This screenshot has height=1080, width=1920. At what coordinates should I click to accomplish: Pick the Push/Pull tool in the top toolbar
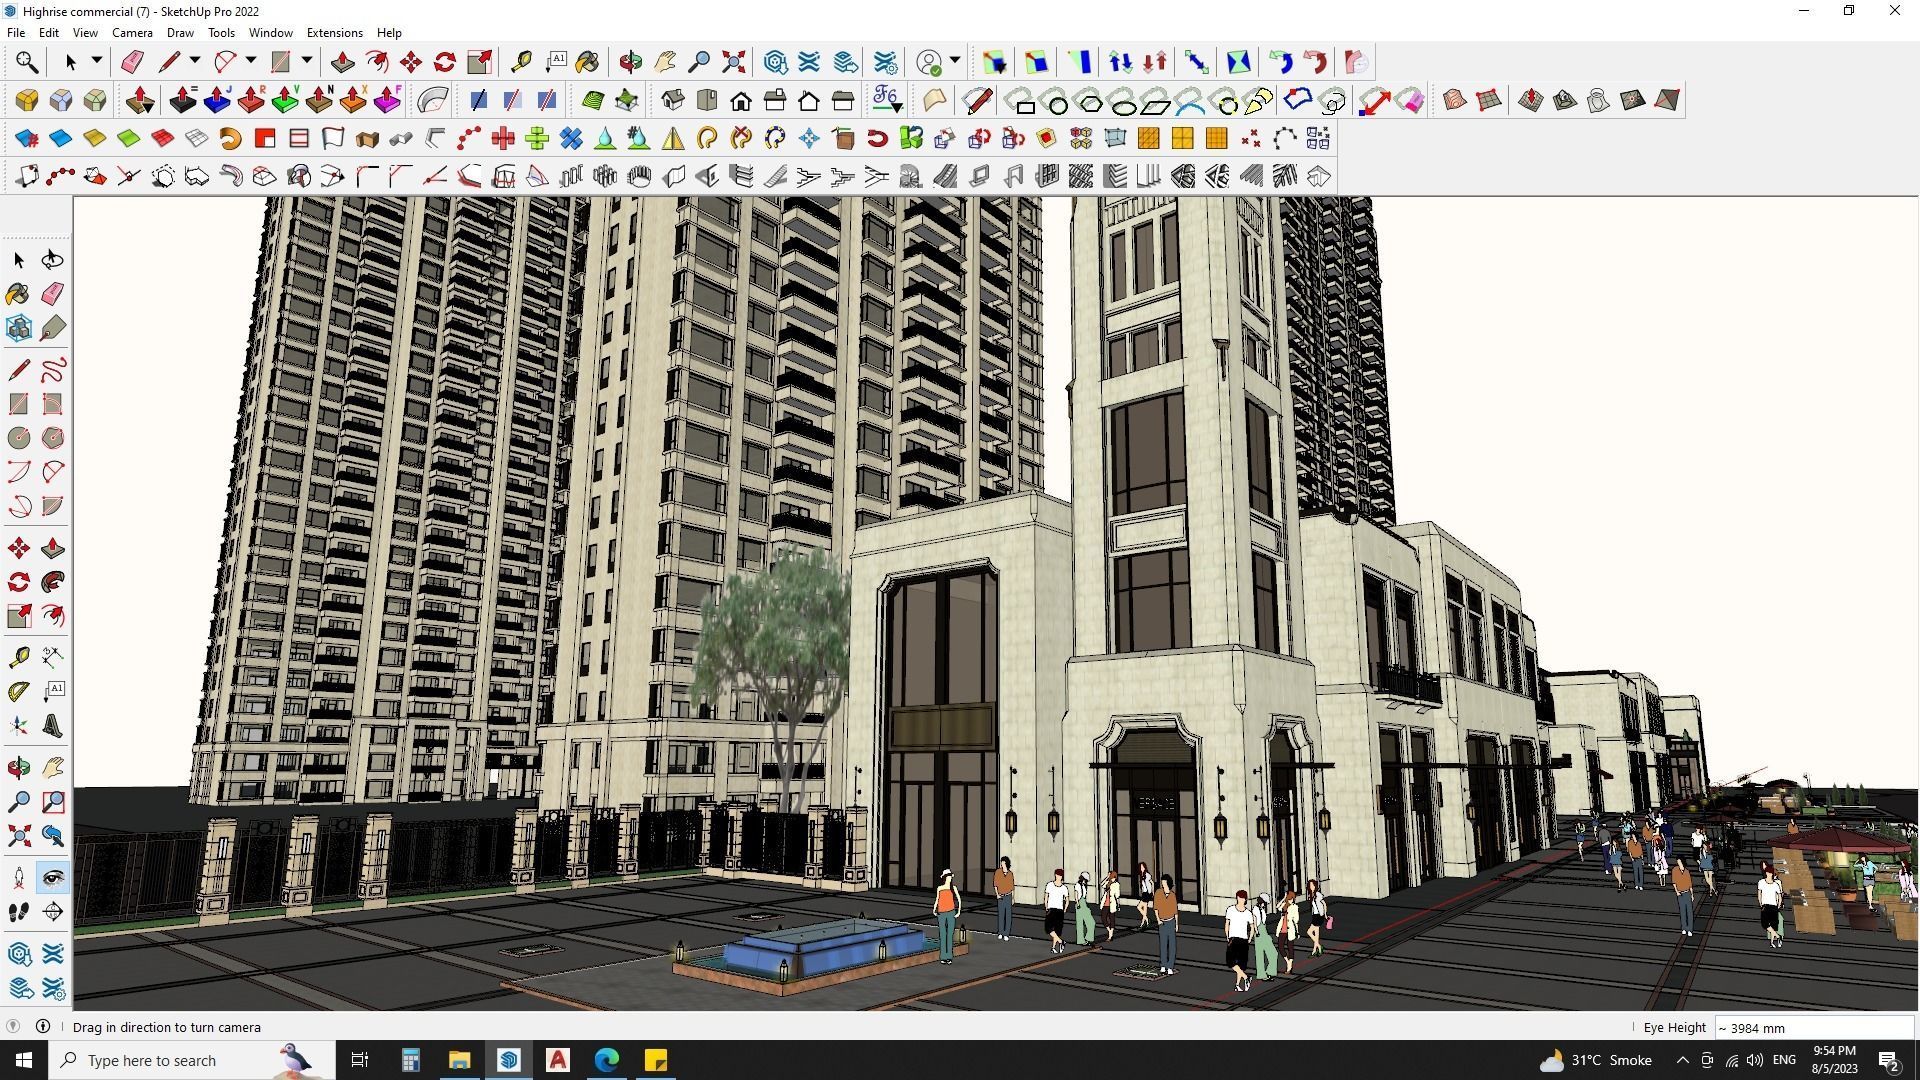pos(342,62)
